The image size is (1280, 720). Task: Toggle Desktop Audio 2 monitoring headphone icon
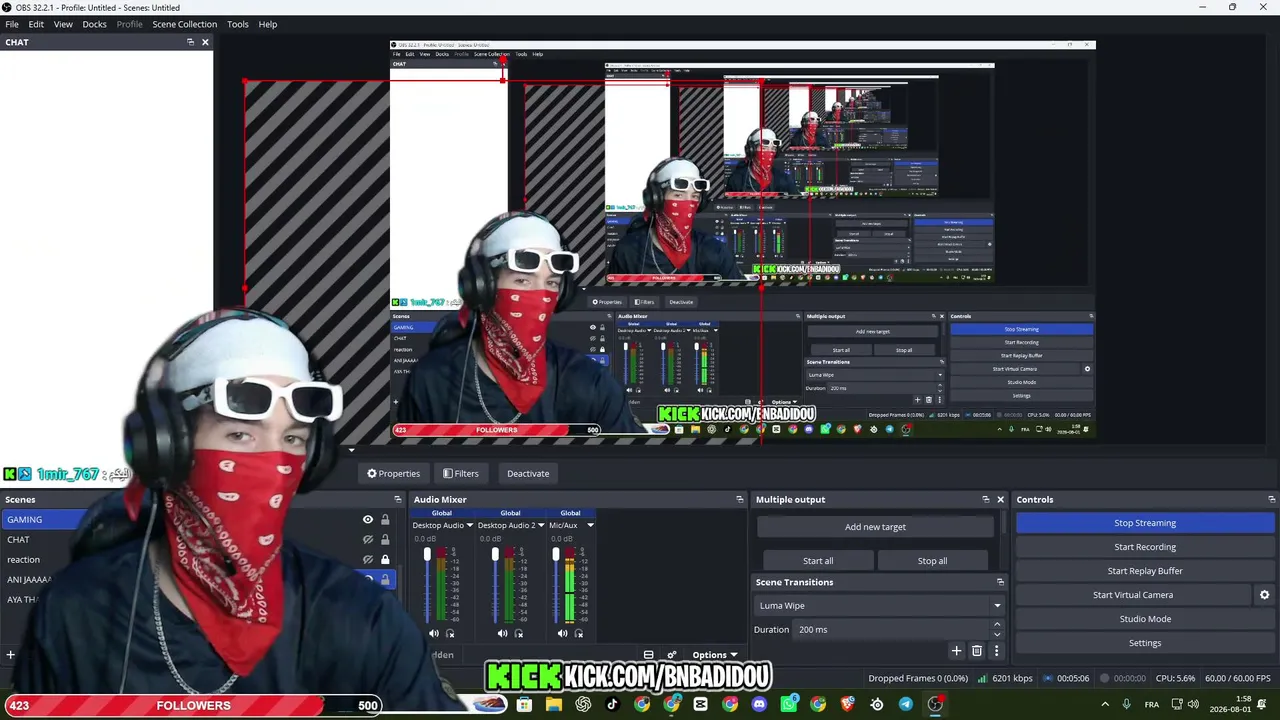point(518,633)
